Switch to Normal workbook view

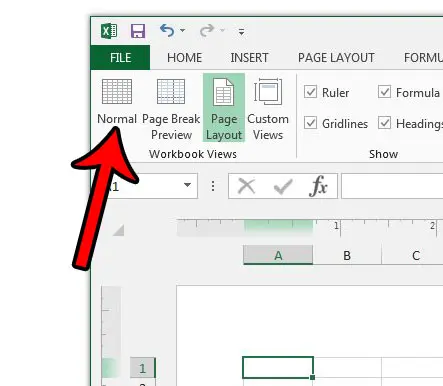[117, 102]
